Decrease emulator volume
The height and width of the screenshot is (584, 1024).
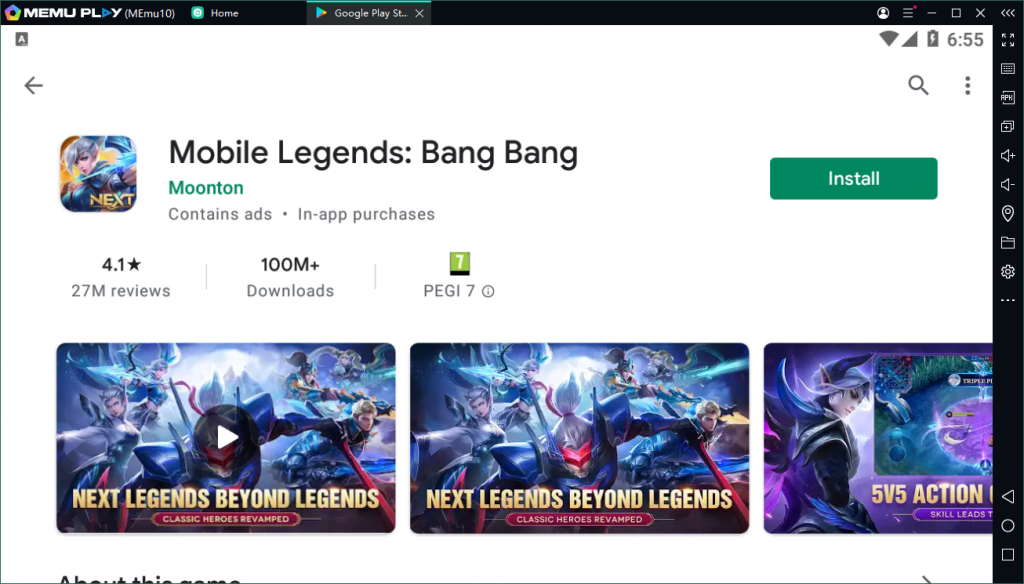tap(1008, 184)
